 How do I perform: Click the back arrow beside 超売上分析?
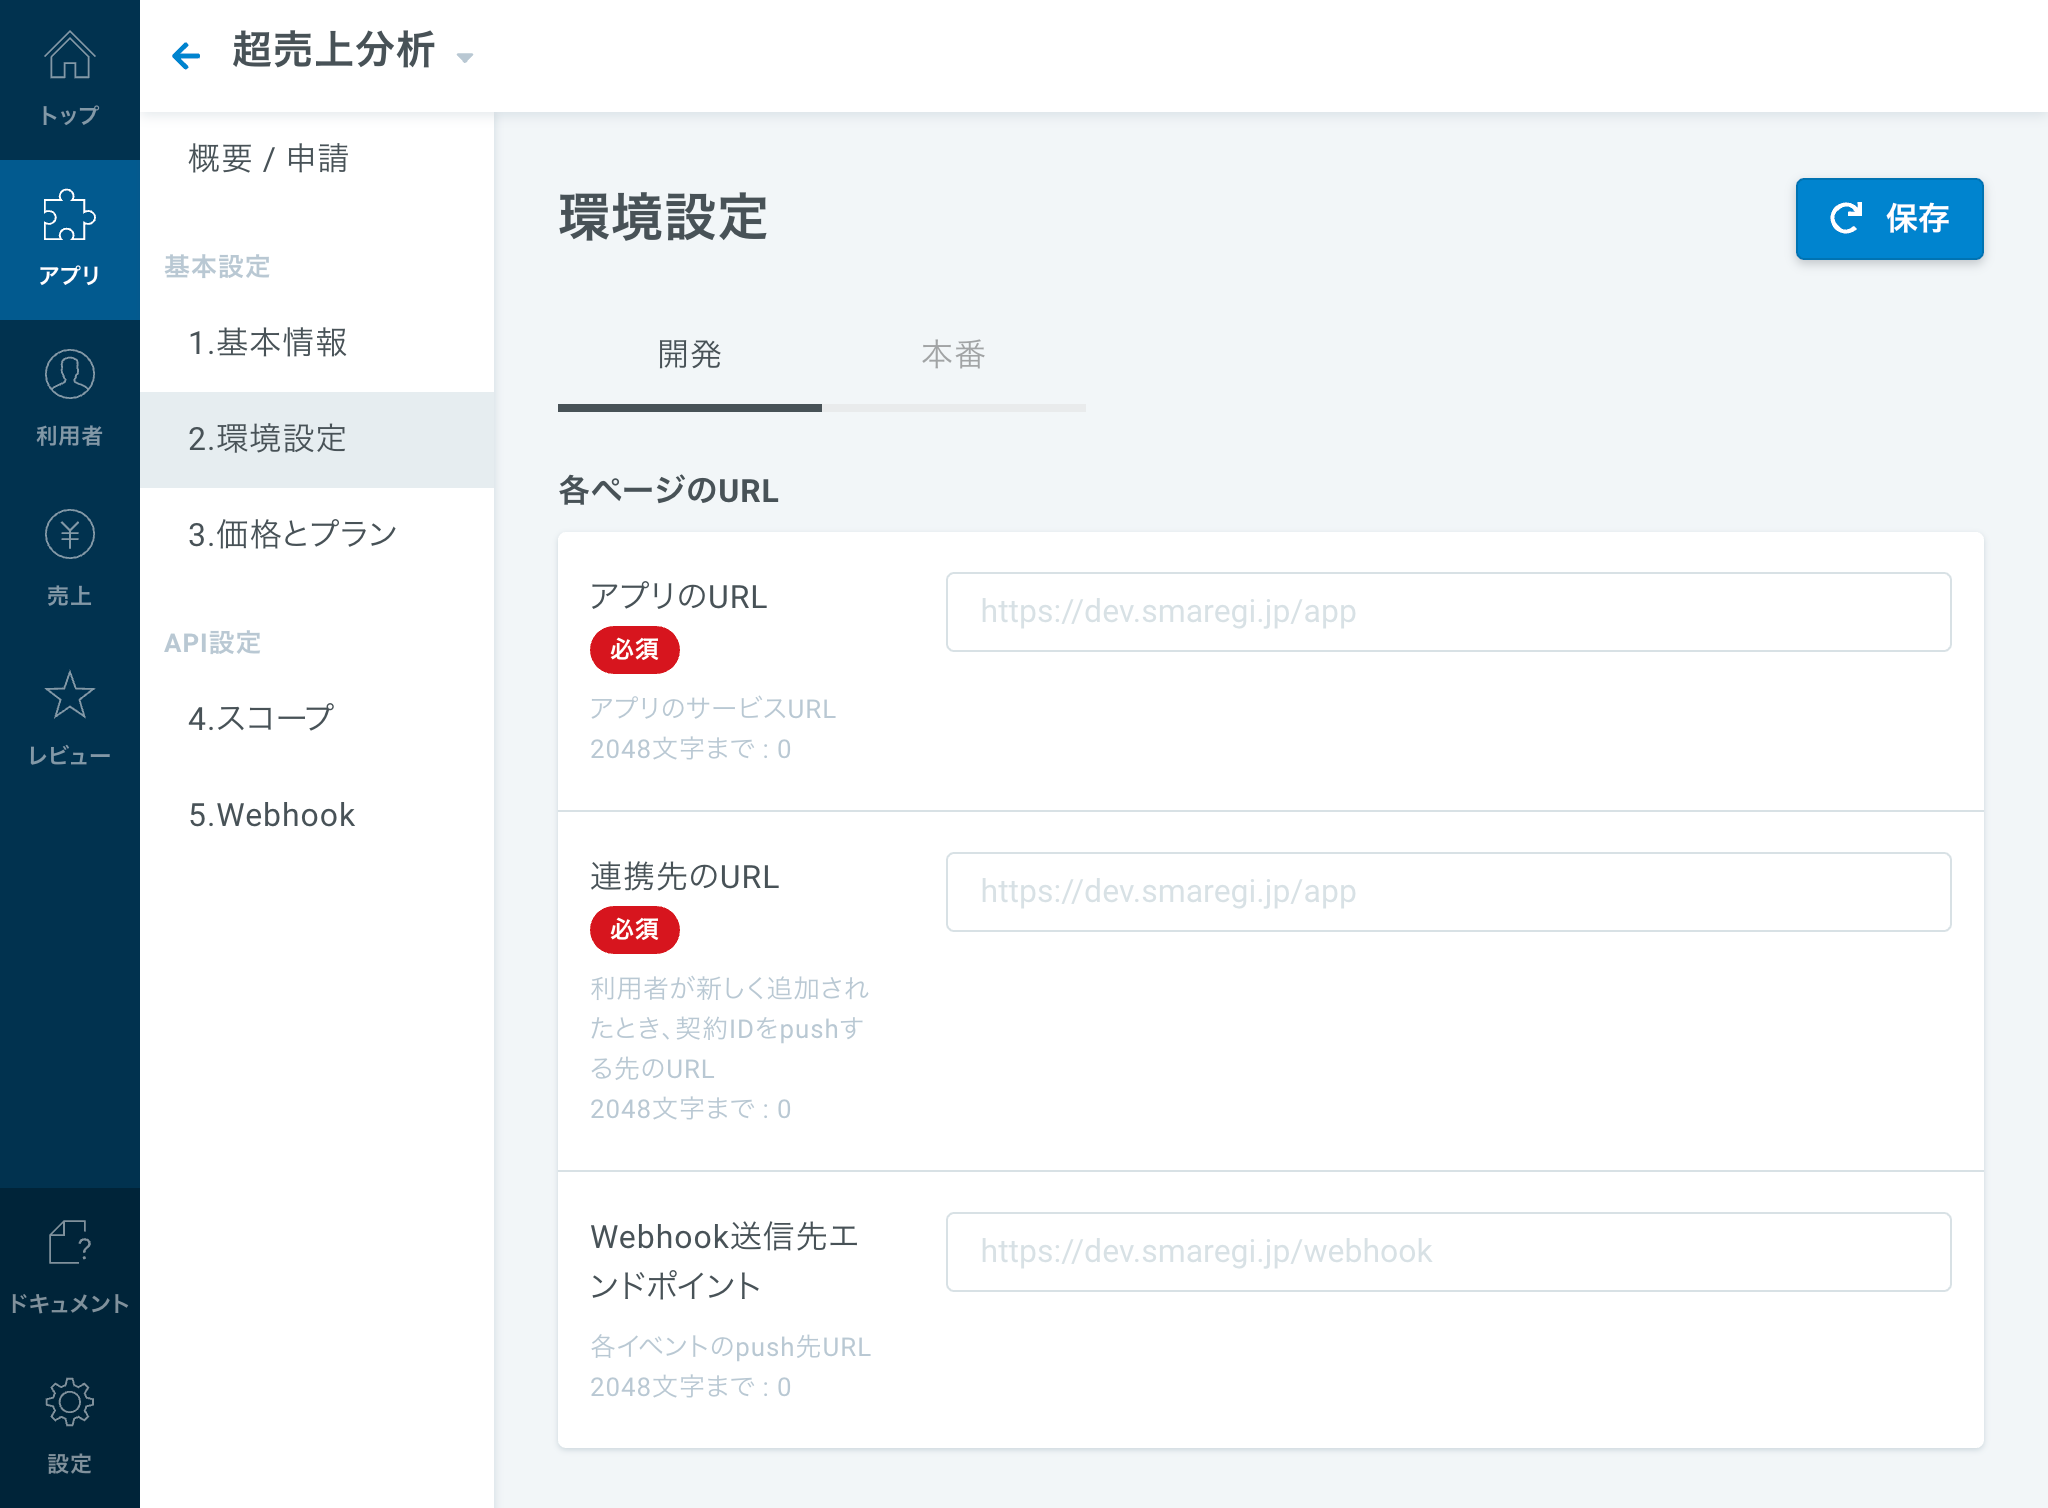(186, 55)
